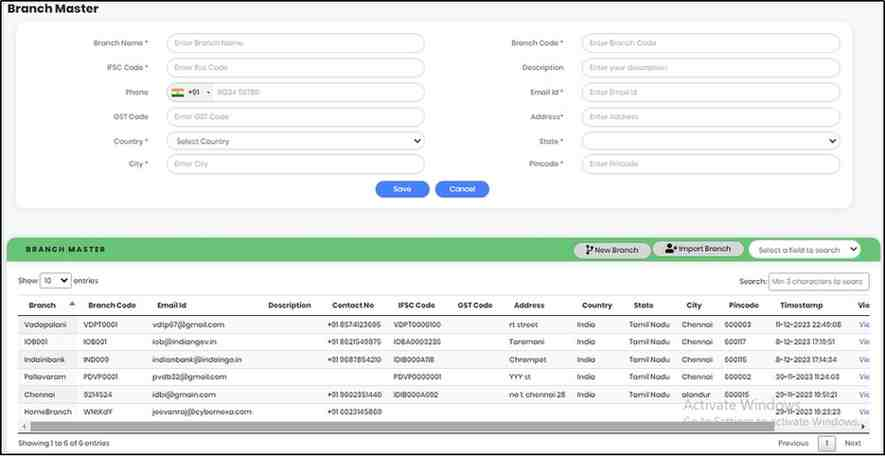
Task: Open View link for Vadapalani row
Action: (864, 325)
